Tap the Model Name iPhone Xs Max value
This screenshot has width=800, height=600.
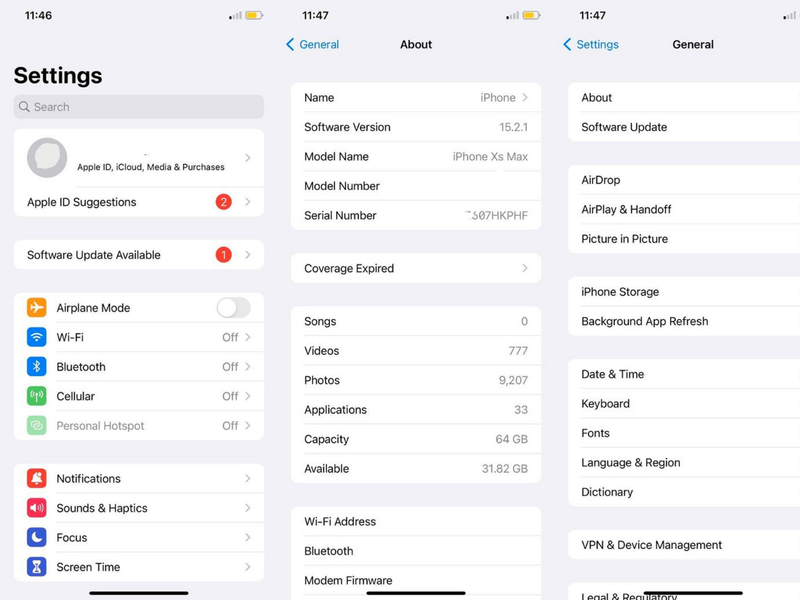point(490,157)
